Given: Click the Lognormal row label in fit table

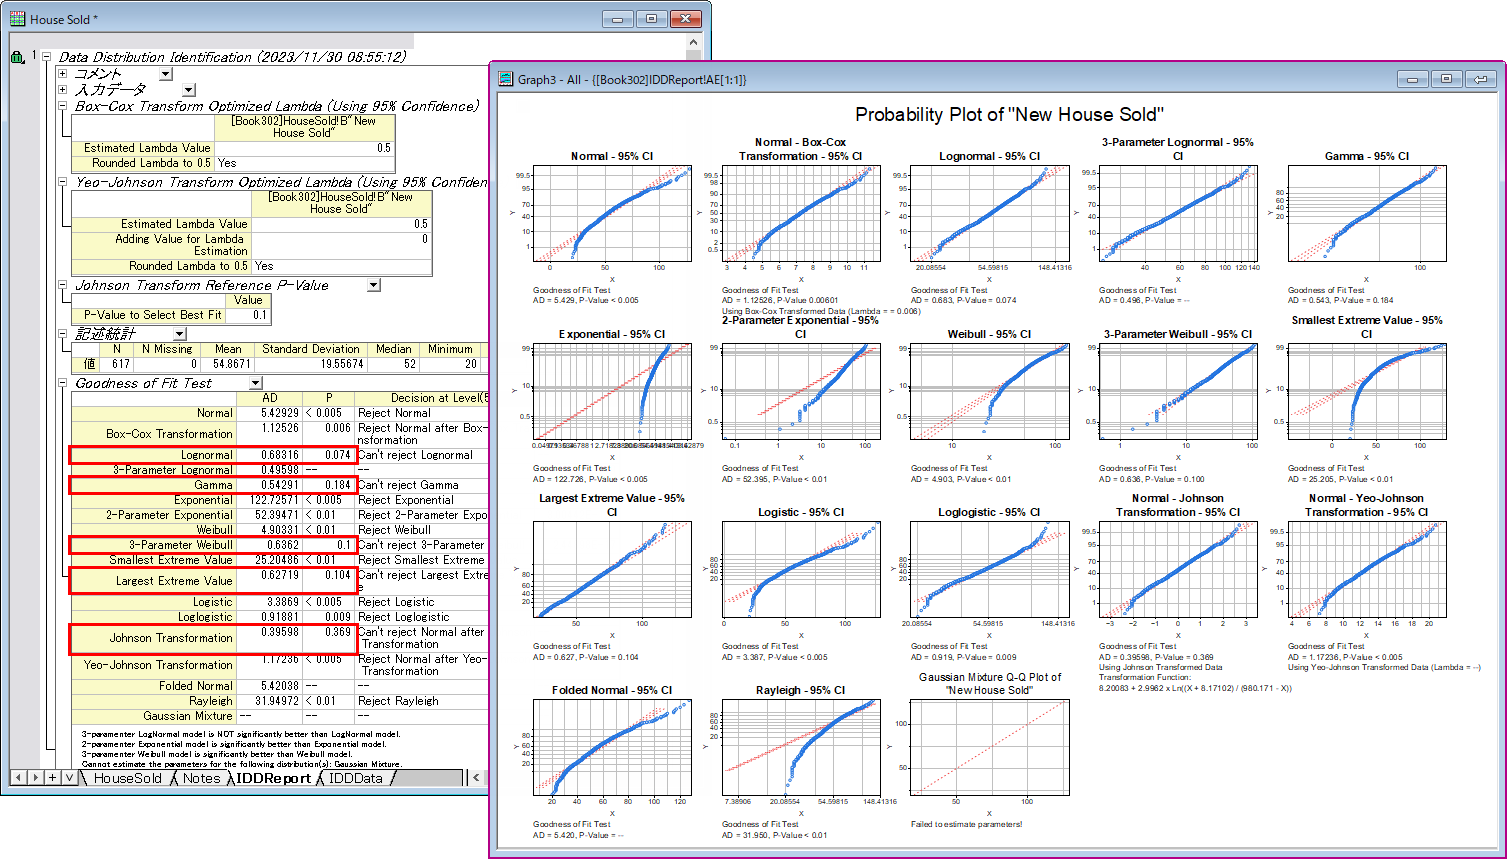Looking at the screenshot, I should pos(153,455).
